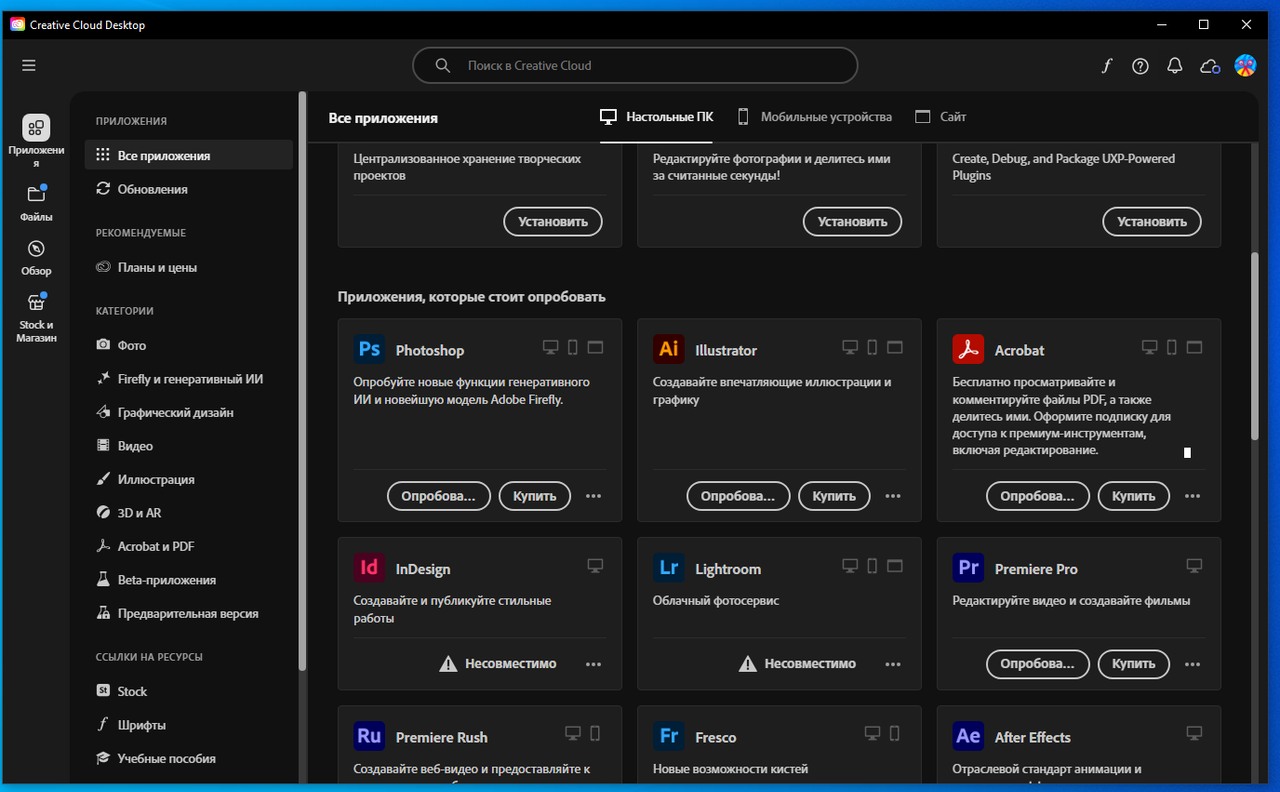This screenshot has height=792, width=1280.
Task: Click Опробовать for Premiere Pro
Action: click(1038, 664)
